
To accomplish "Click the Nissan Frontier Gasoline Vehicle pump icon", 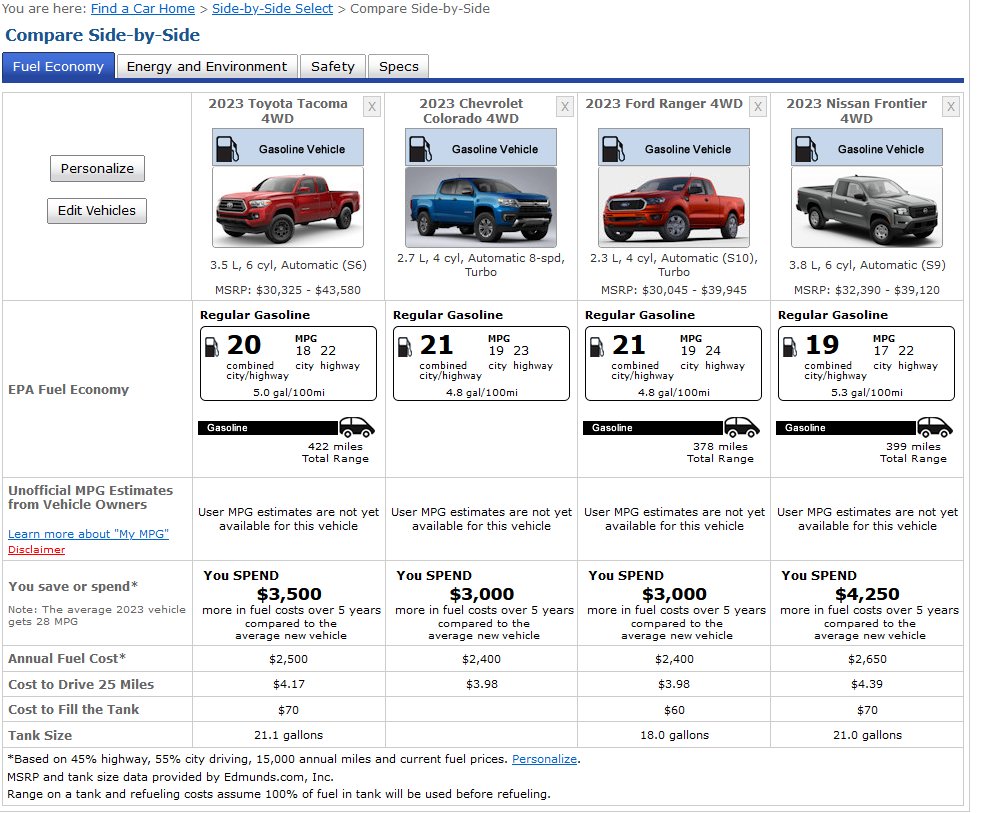I will tap(806, 149).
